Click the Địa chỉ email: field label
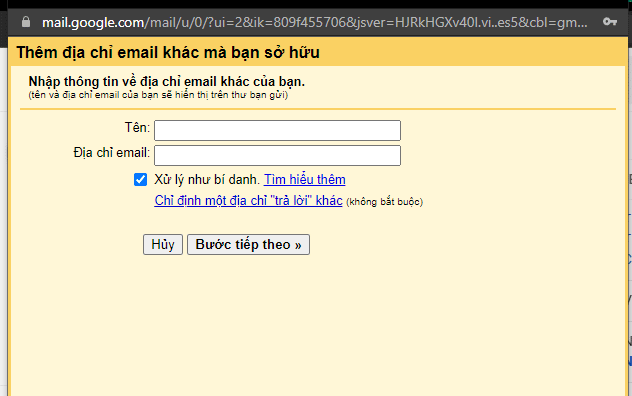Viewport: 632px width, 396px height. tap(112, 152)
